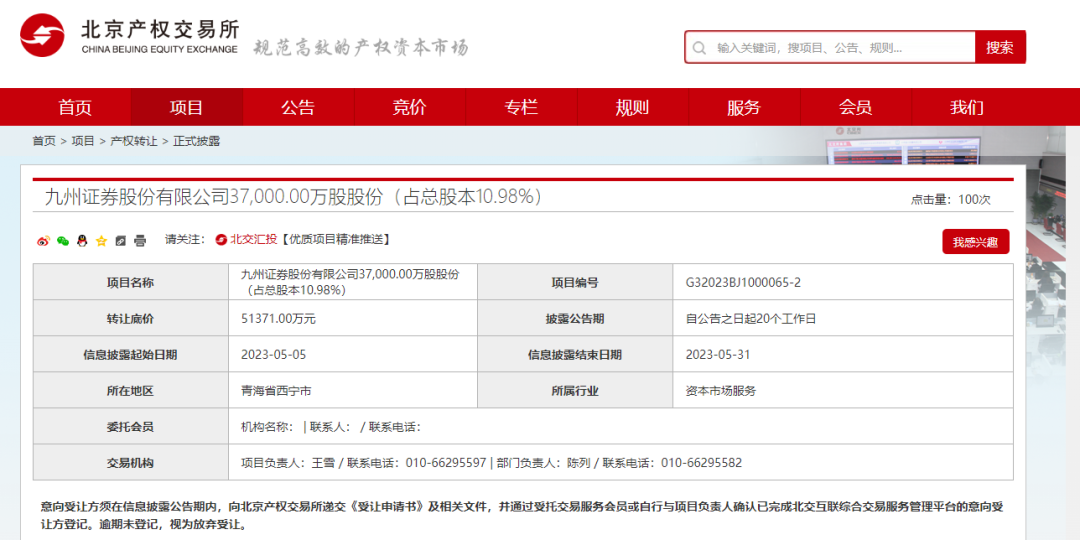This screenshot has width=1080, height=540.
Task: Click the 项目编号 table label
Action: (574, 282)
